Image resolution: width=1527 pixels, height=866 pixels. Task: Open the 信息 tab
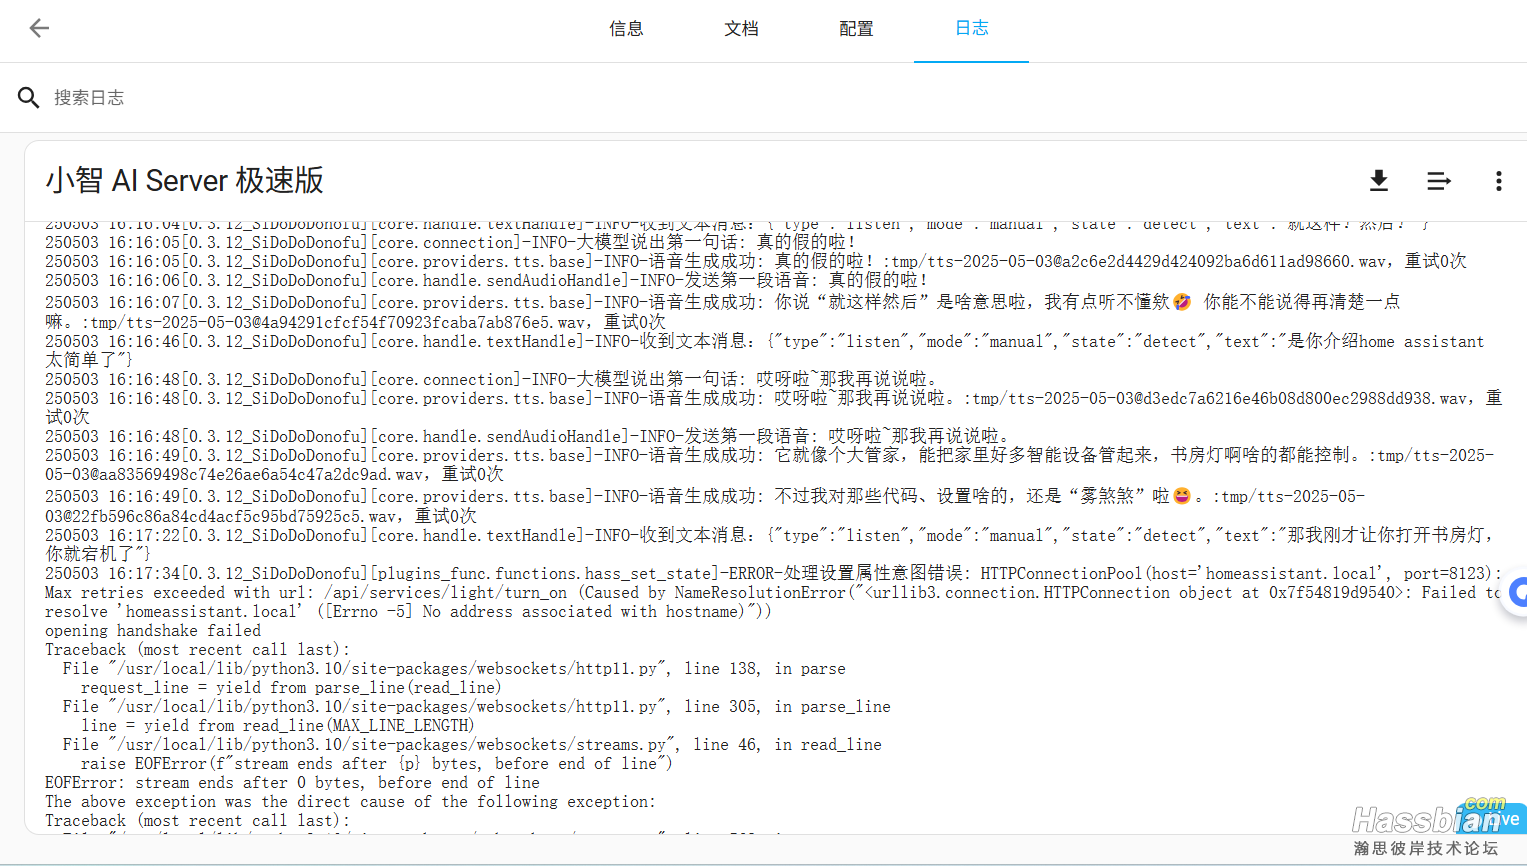point(626,29)
